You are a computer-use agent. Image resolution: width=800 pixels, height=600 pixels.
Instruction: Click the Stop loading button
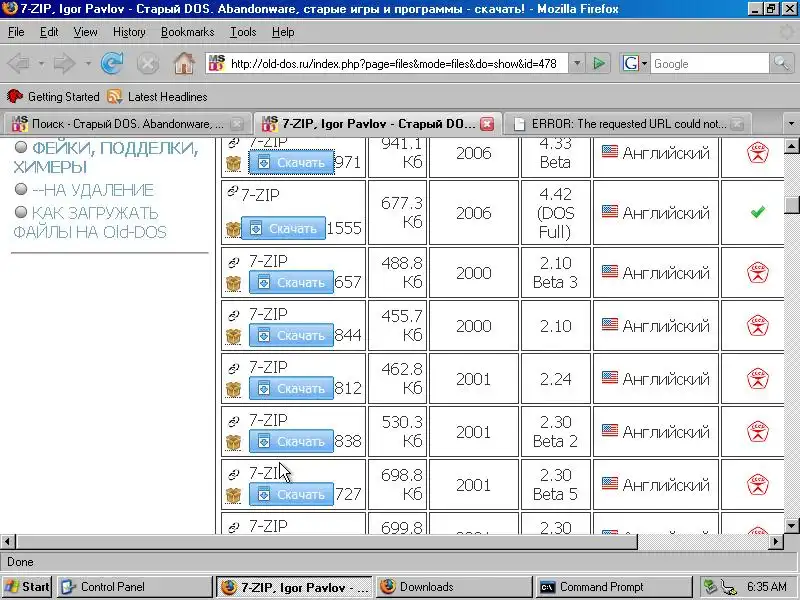pyautogui.click(x=148, y=64)
